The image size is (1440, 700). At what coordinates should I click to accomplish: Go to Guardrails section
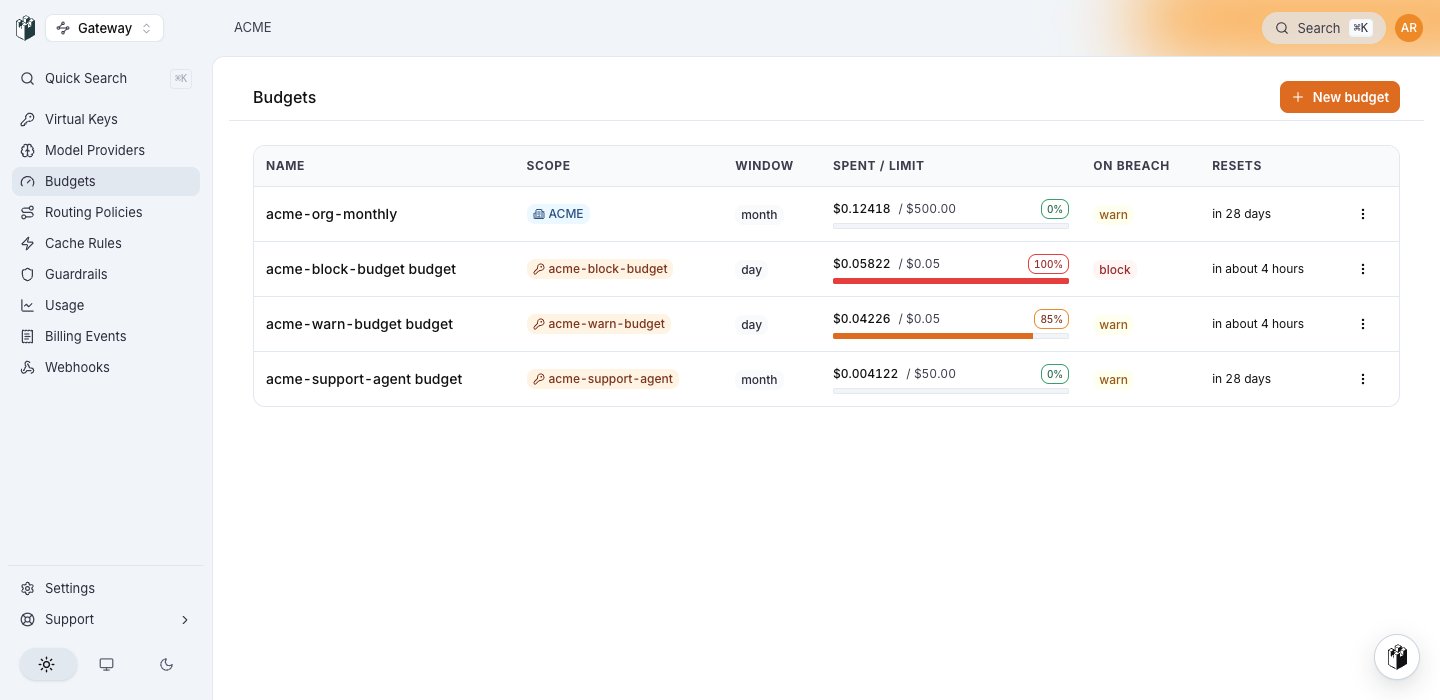[106, 274]
